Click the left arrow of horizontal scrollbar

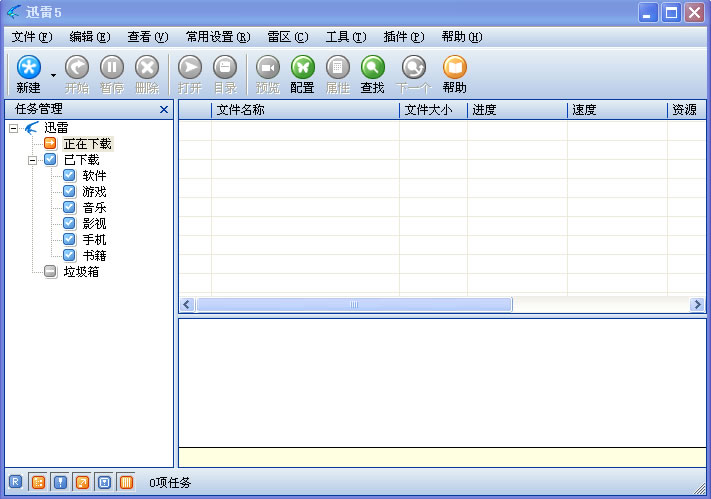tap(186, 305)
